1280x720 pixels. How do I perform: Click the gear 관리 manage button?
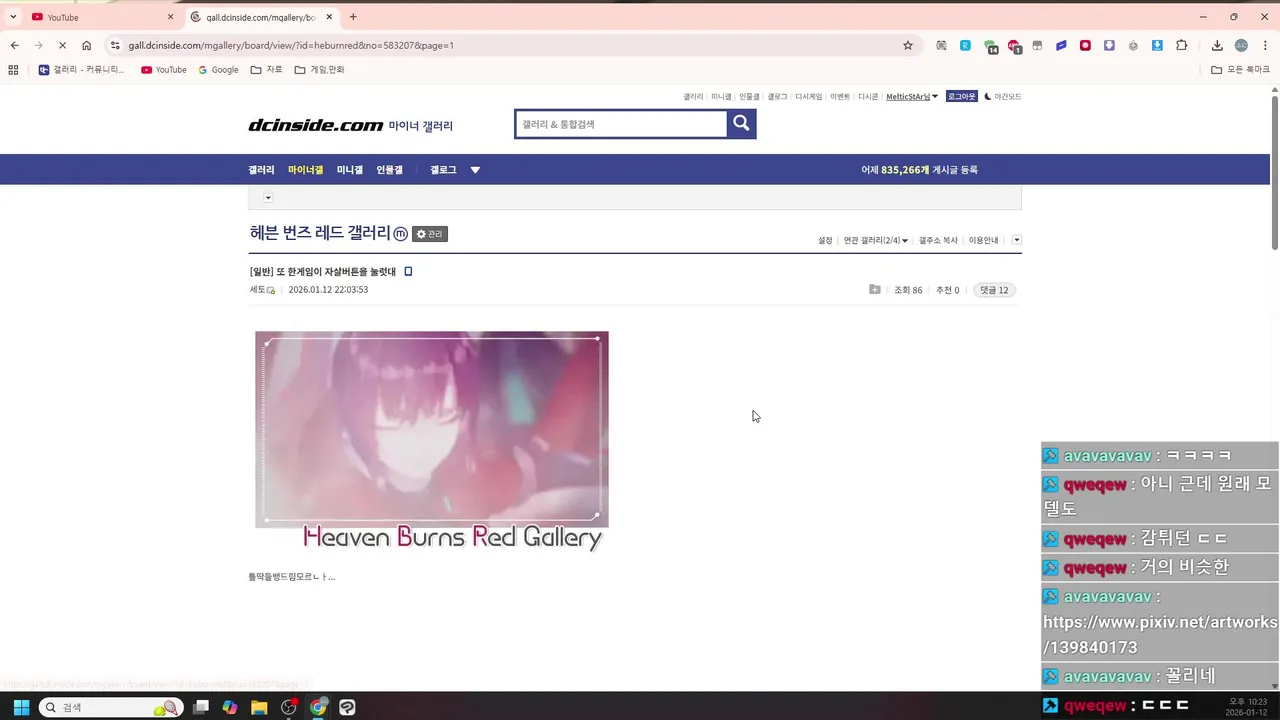pos(430,234)
